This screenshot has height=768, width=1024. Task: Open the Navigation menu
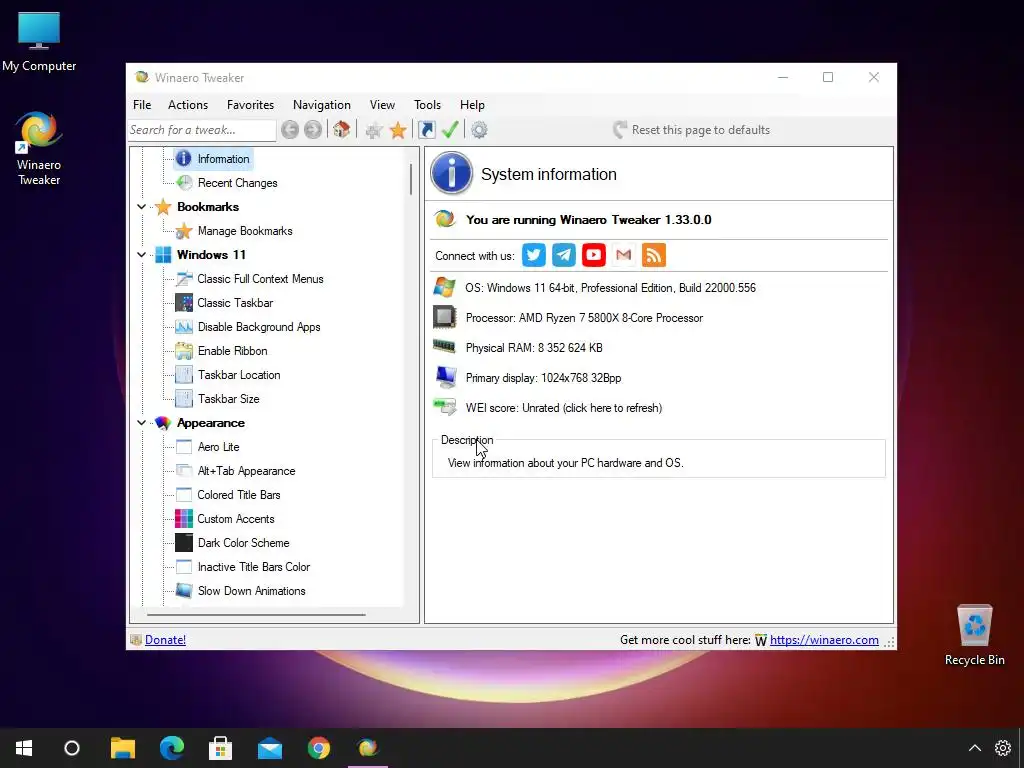pyautogui.click(x=321, y=104)
